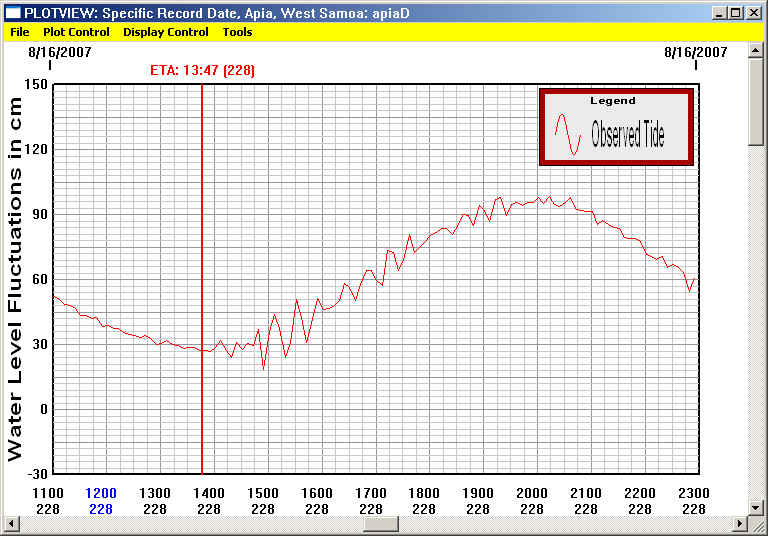The width and height of the screenshot is (768, 536).
Task: Click the right 8/16/2007 end date label
Action: point(696,52)
